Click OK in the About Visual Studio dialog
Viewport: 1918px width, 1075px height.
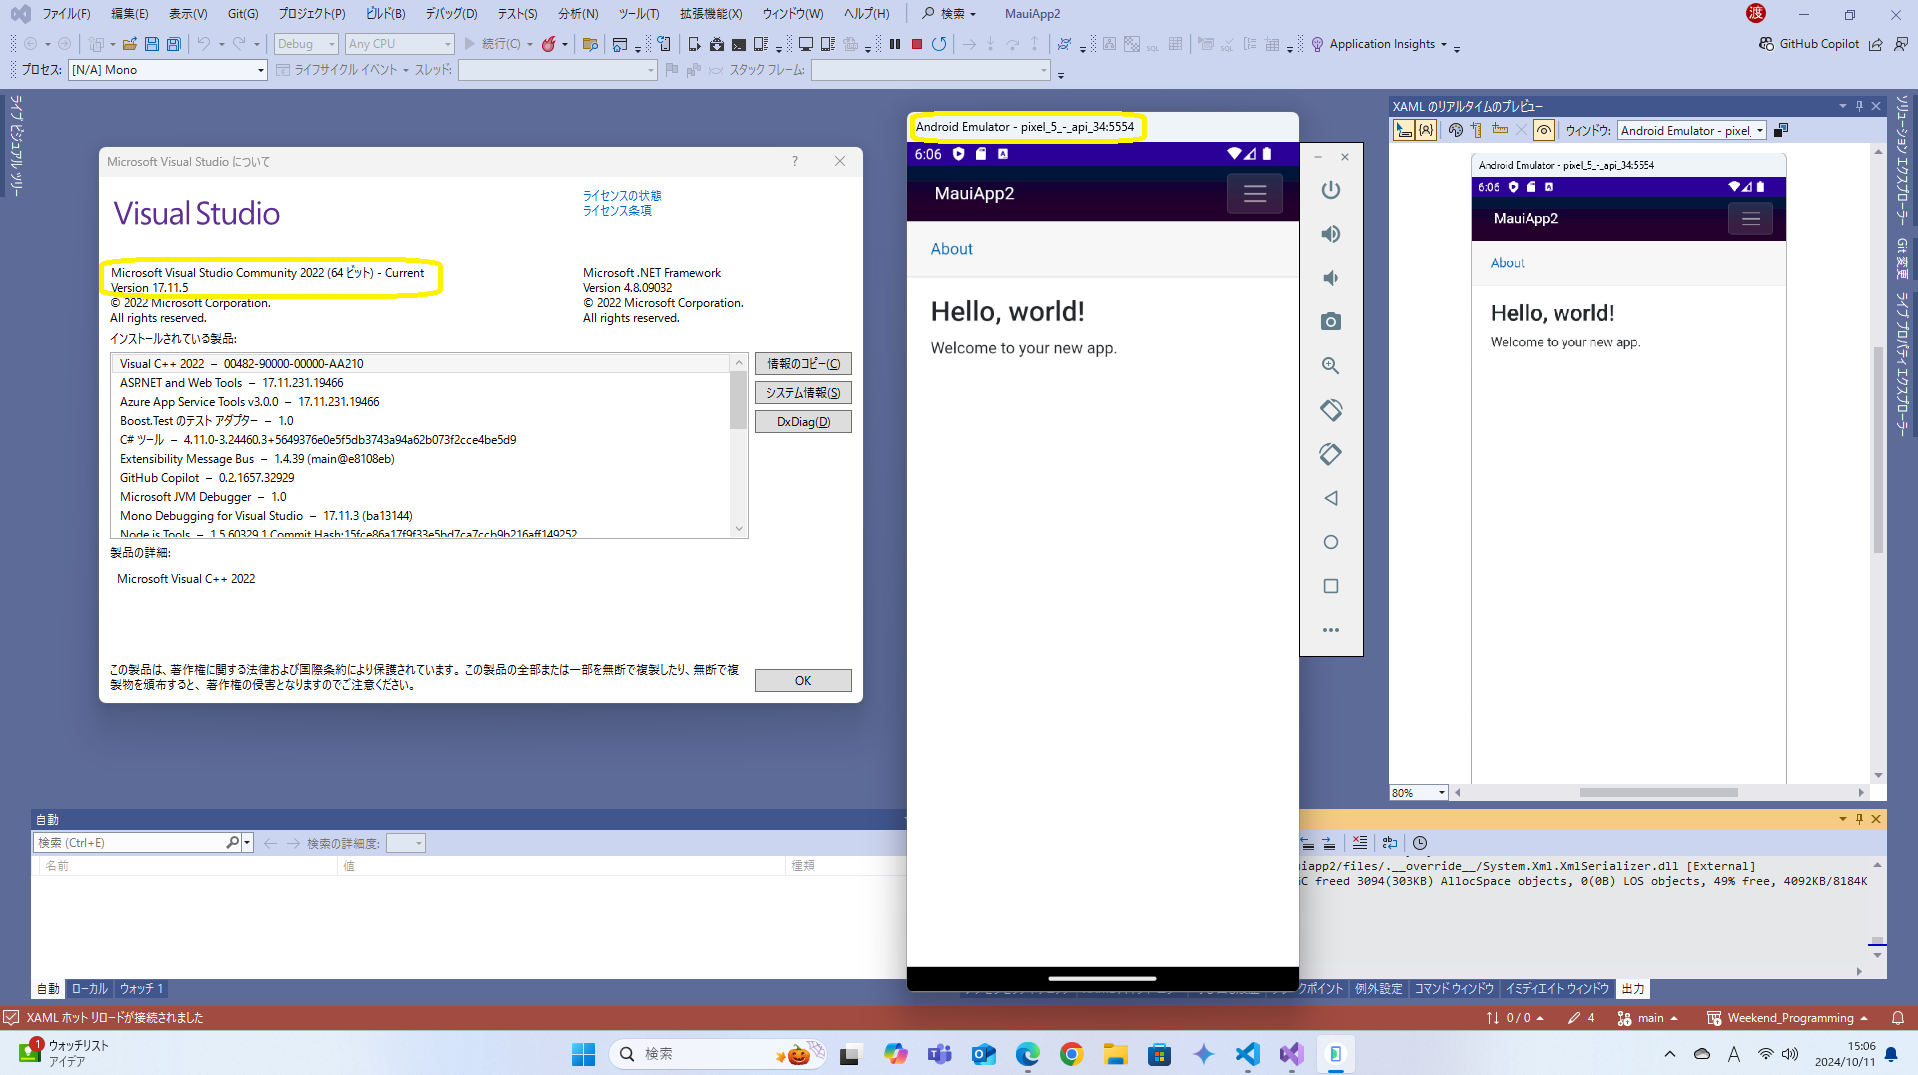(803, 680)
